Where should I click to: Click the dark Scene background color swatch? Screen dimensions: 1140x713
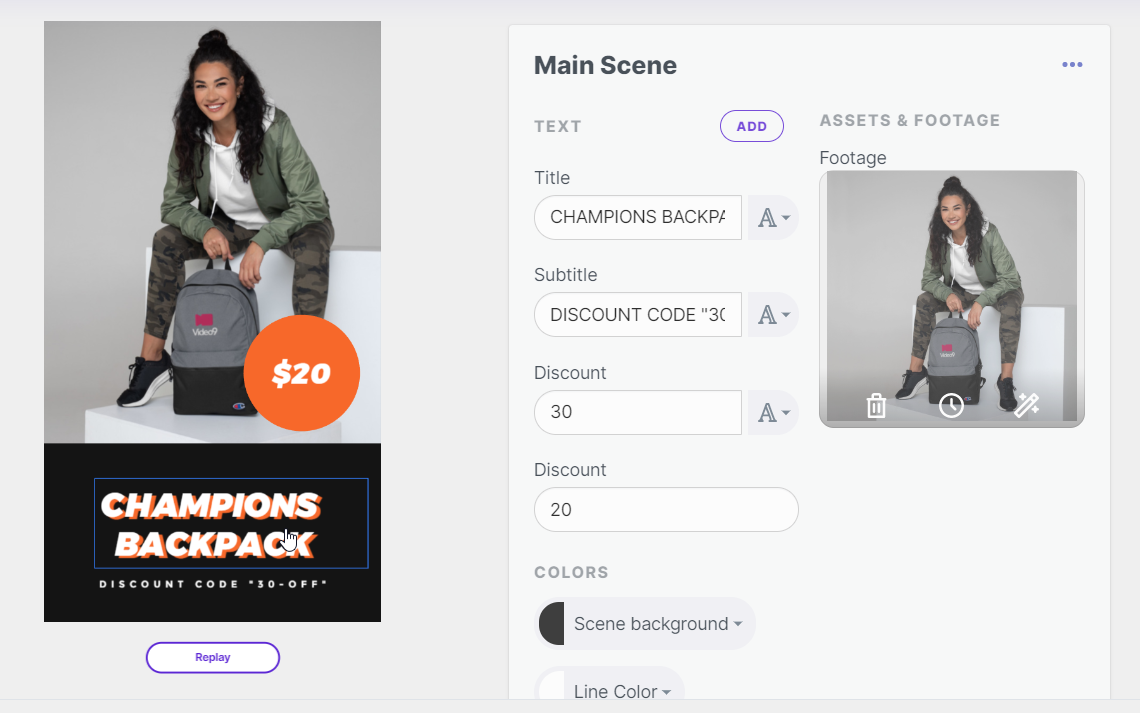[x=552, y=624]
